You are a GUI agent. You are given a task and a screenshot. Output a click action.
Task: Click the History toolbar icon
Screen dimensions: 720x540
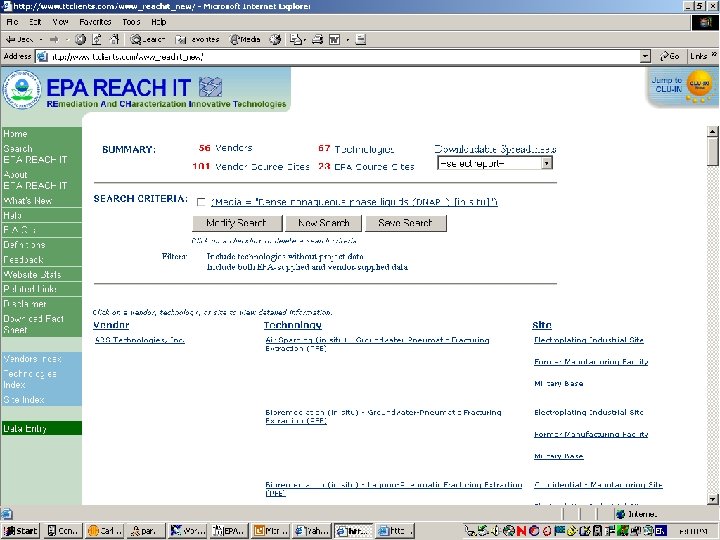click(x=275, y=39)
